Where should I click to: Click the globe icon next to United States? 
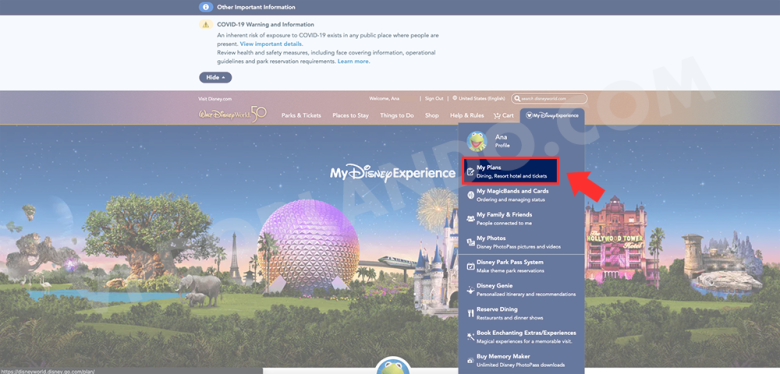point(455,98)
